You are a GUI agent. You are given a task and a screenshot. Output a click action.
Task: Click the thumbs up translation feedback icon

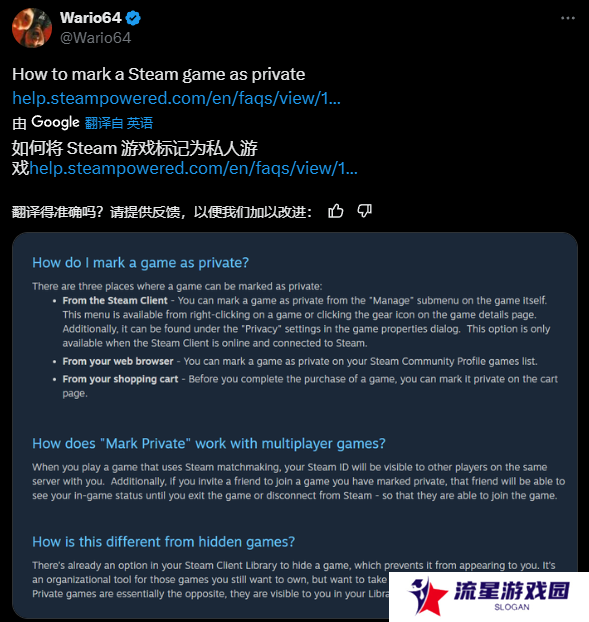click(x=336, y=211)
